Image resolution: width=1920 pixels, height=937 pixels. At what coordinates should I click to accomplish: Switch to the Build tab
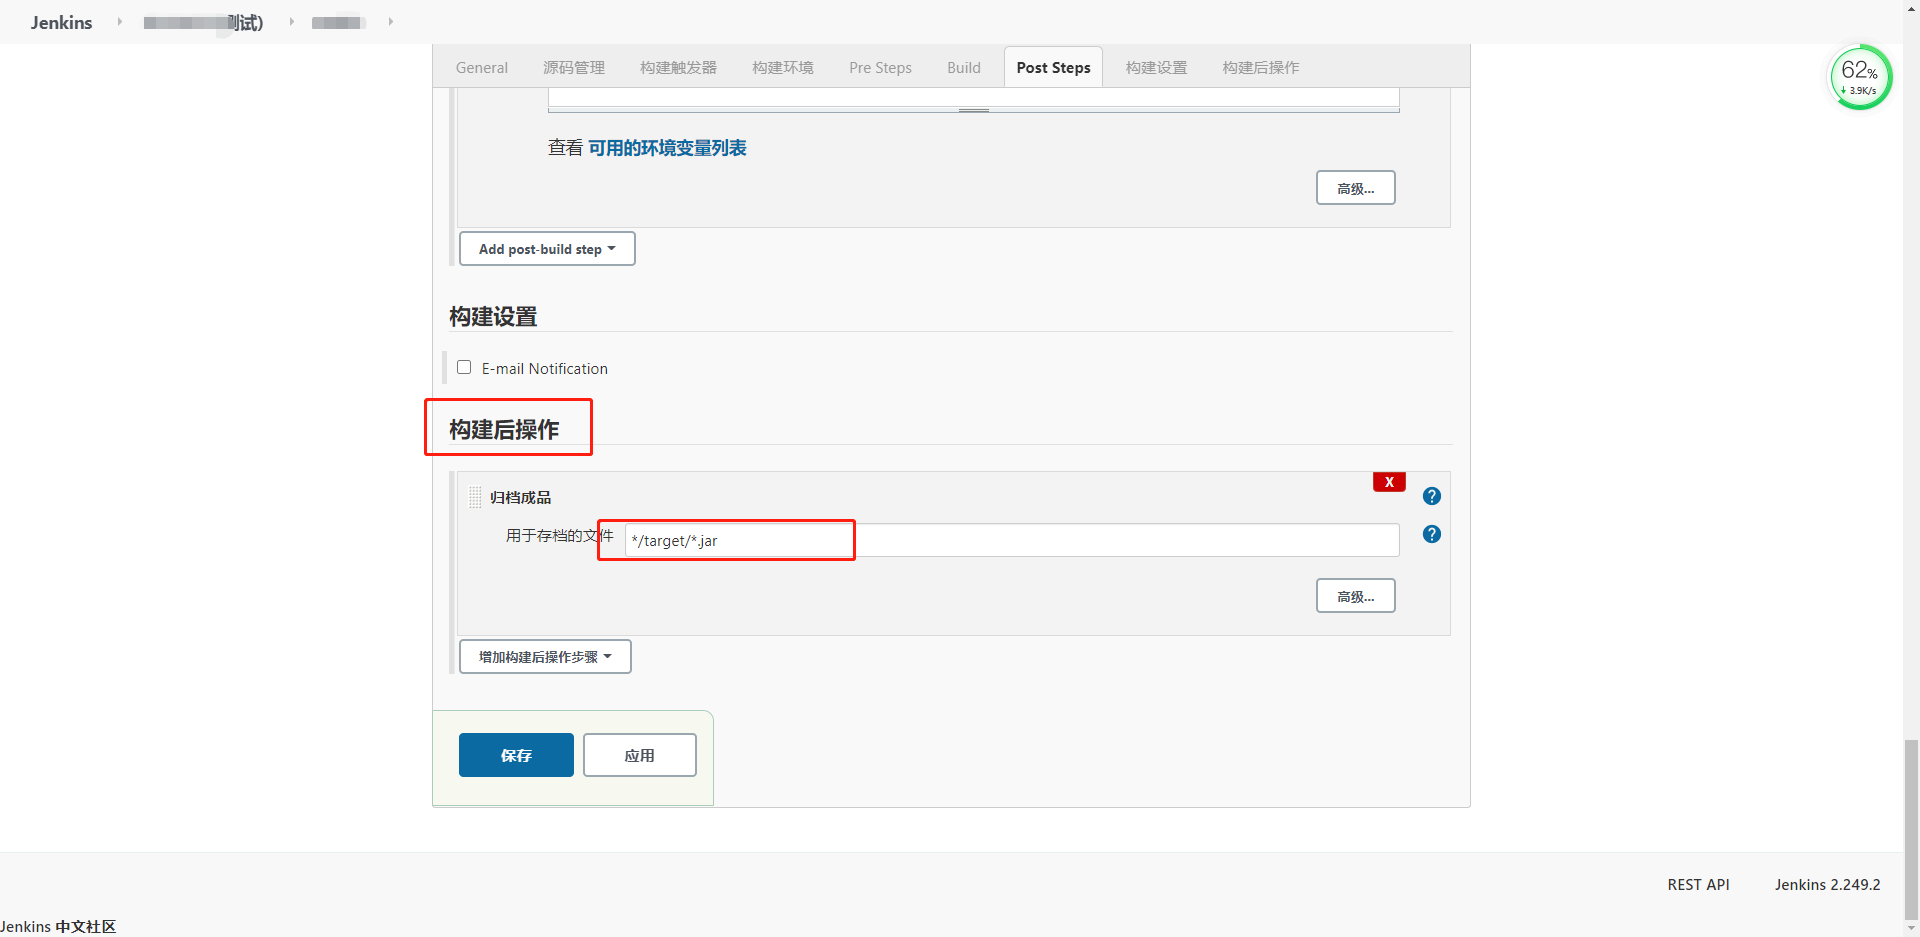pyautogui.click(x=964, y=68)
